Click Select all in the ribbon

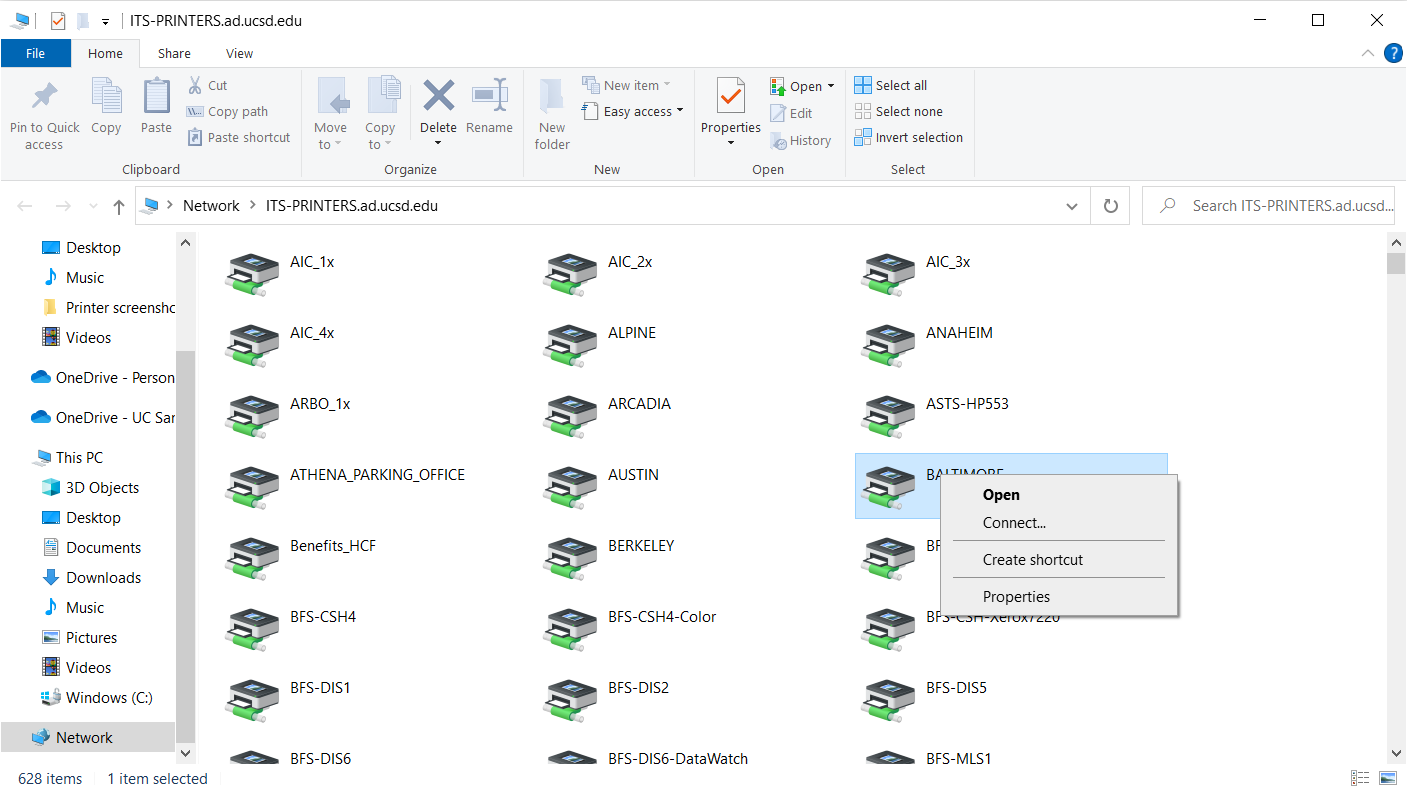click(891, 85)
